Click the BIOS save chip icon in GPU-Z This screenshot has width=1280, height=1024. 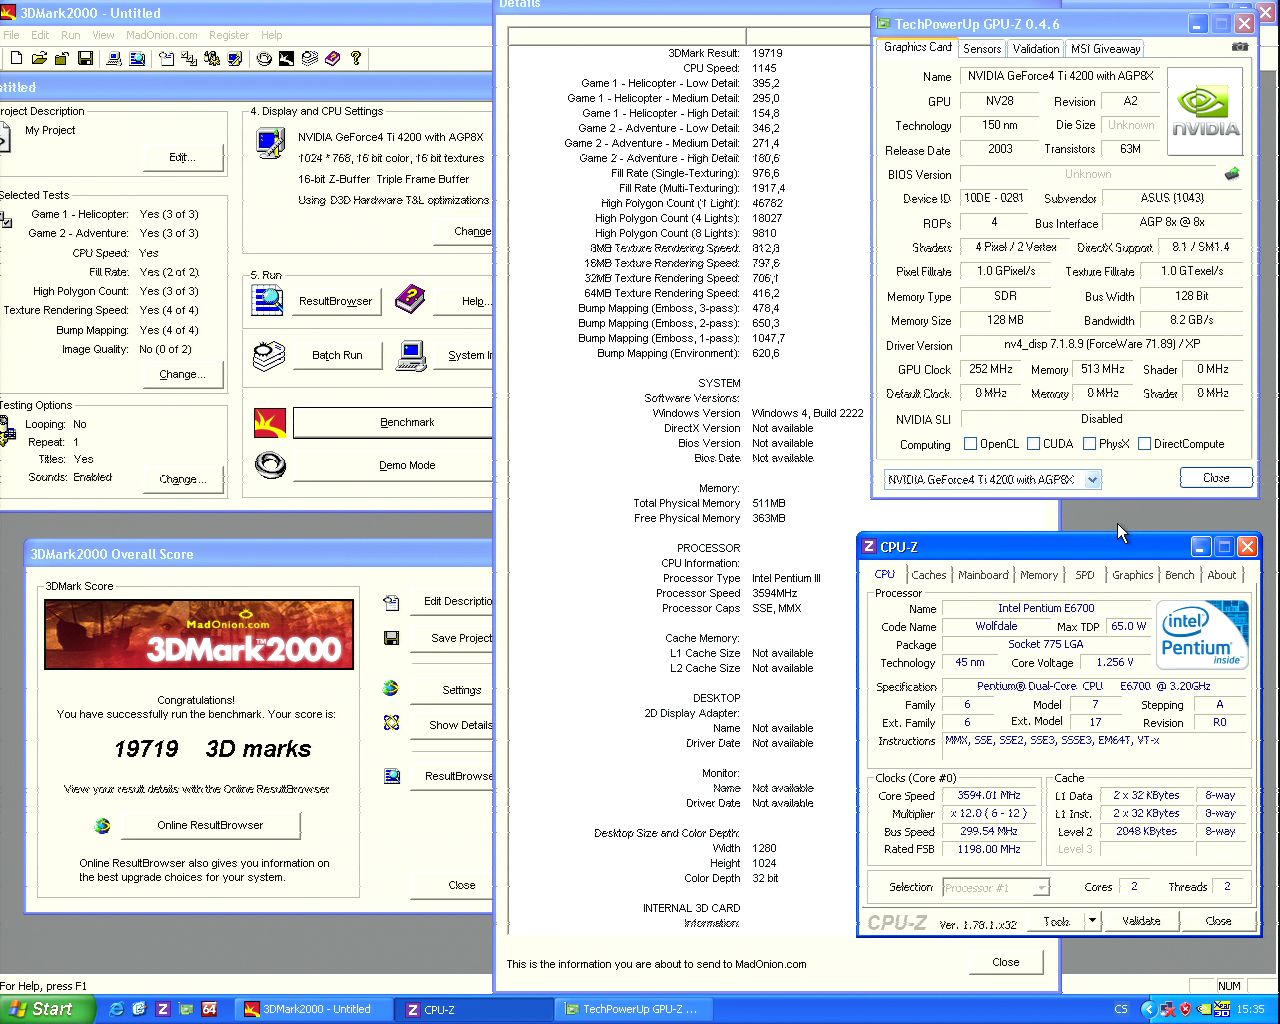point(1232,174)
